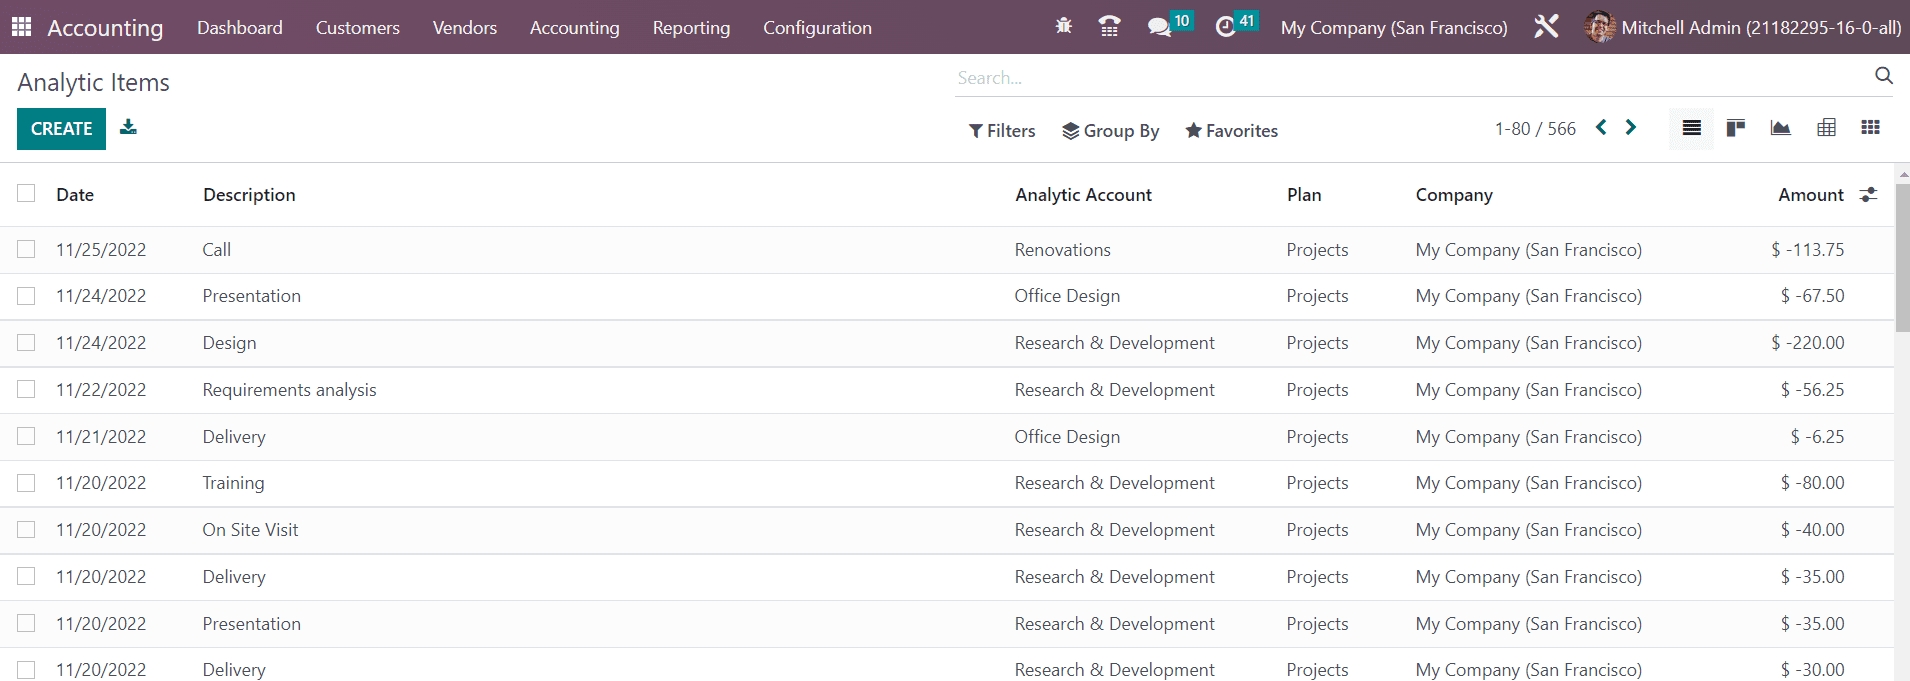Click the download export icon
Image resolution: width=1910 pixels, height=681 pixels.
(x=128, y=127)
